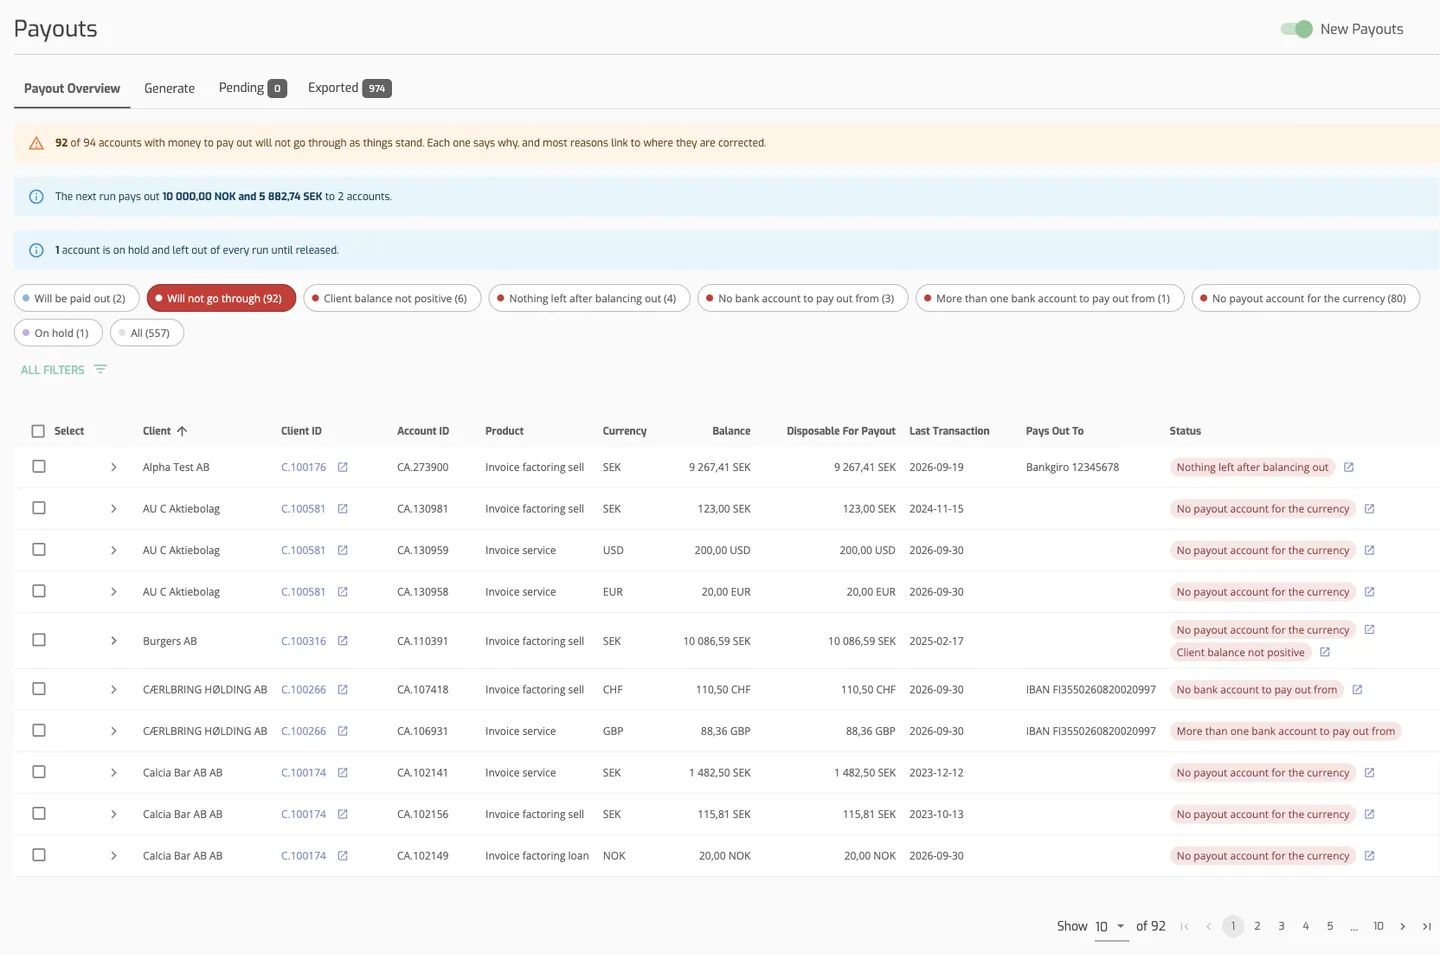Image resolution: width=1440 pixels, height=955 pixels.
Task: Filter by Will be paid out (2)
Action: pyautogui.click(x=77, y=298)
